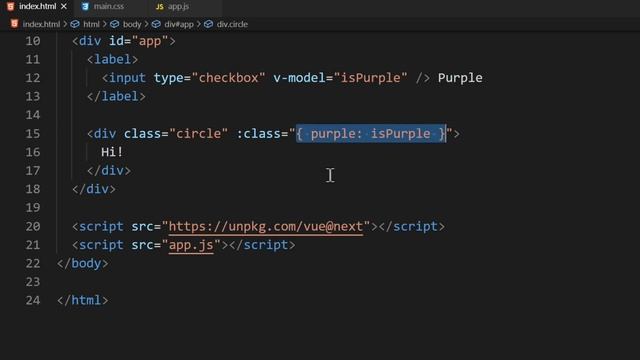
Task: Open the app.js tab
Action: [178, 7]
